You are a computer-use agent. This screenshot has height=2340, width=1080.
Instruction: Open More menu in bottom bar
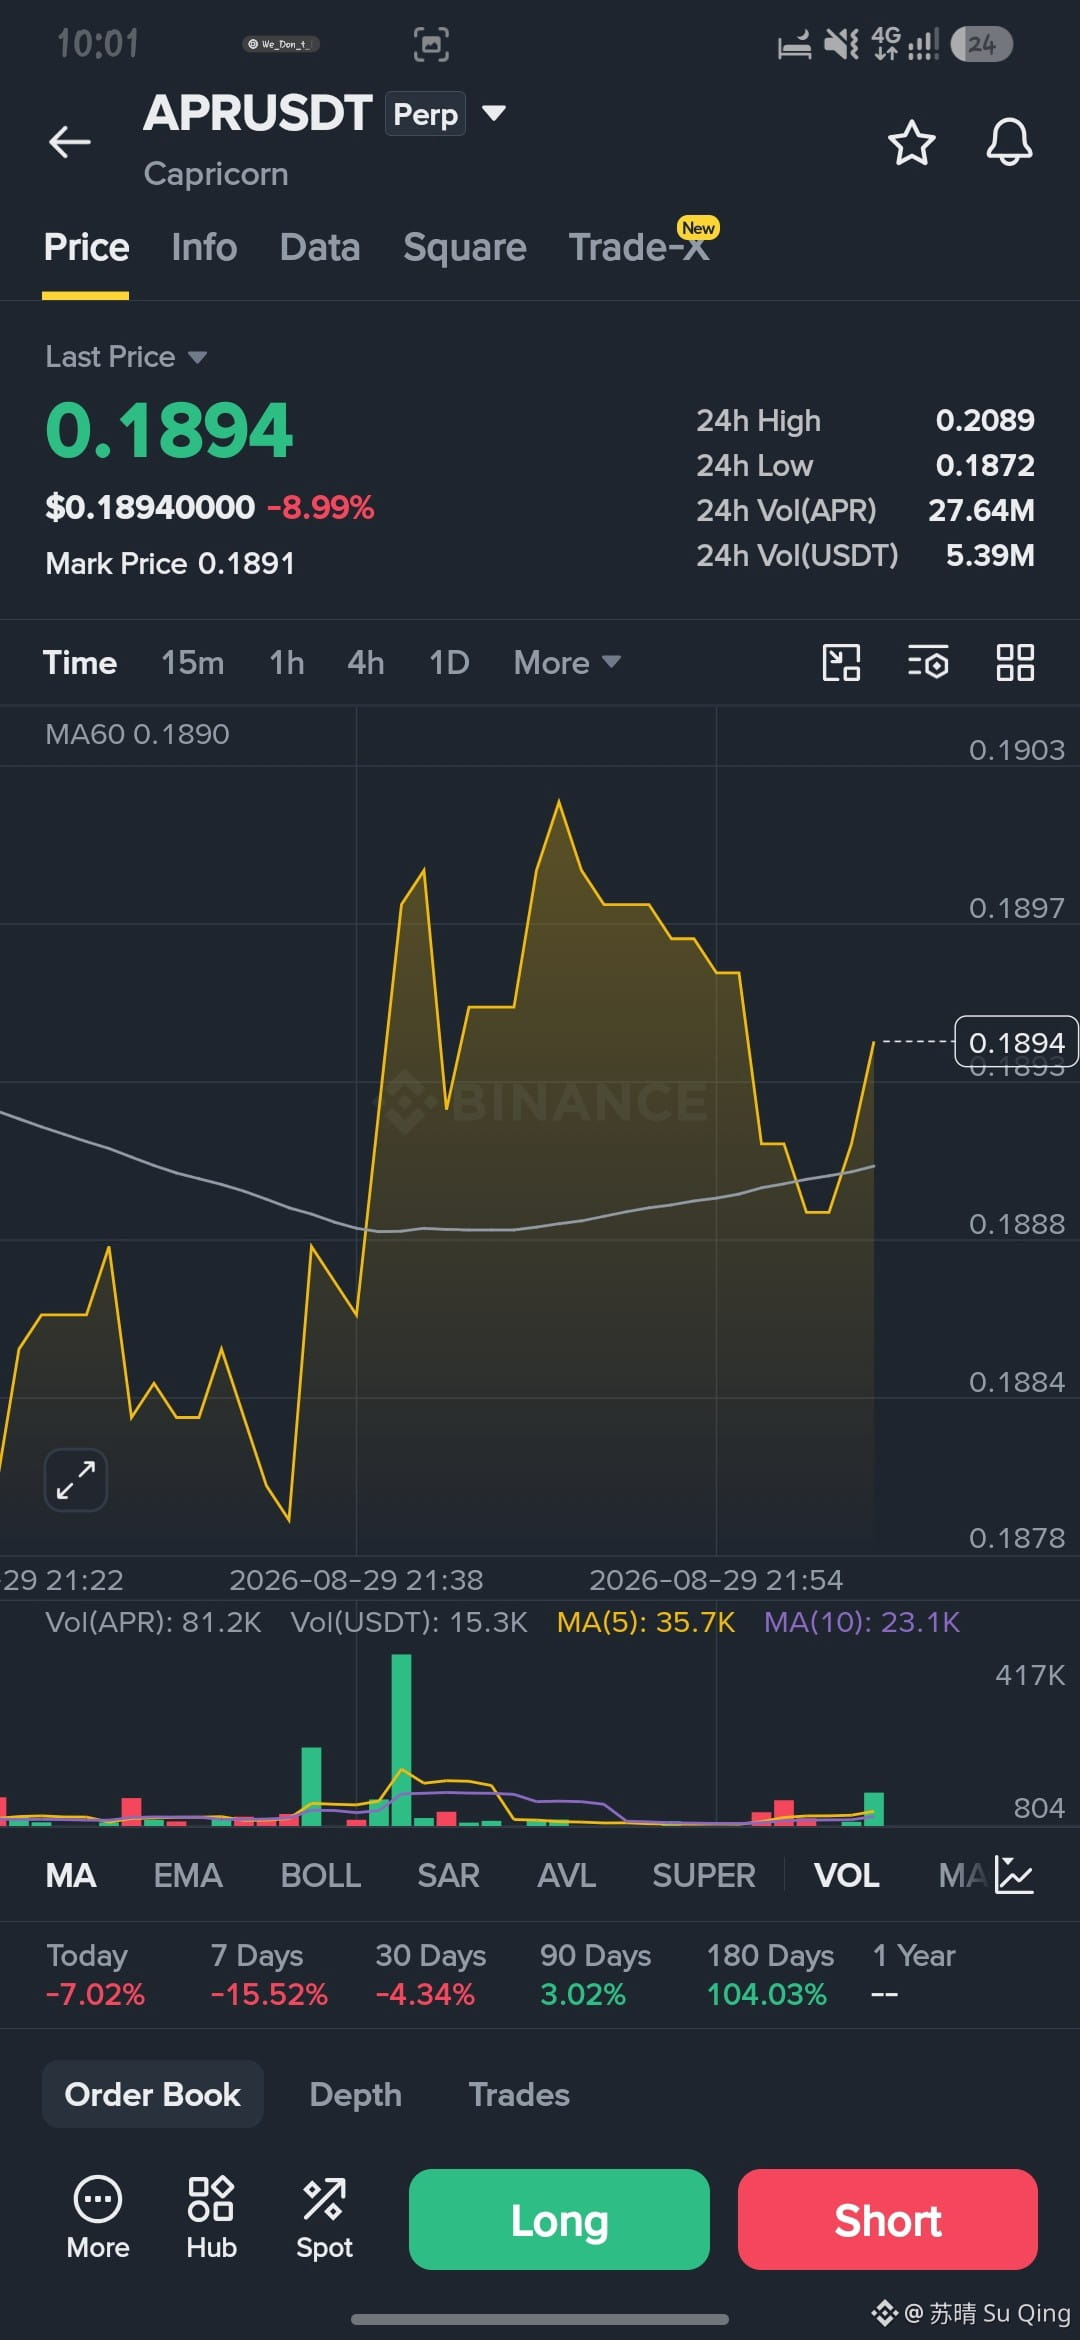tap(98, 2218)
